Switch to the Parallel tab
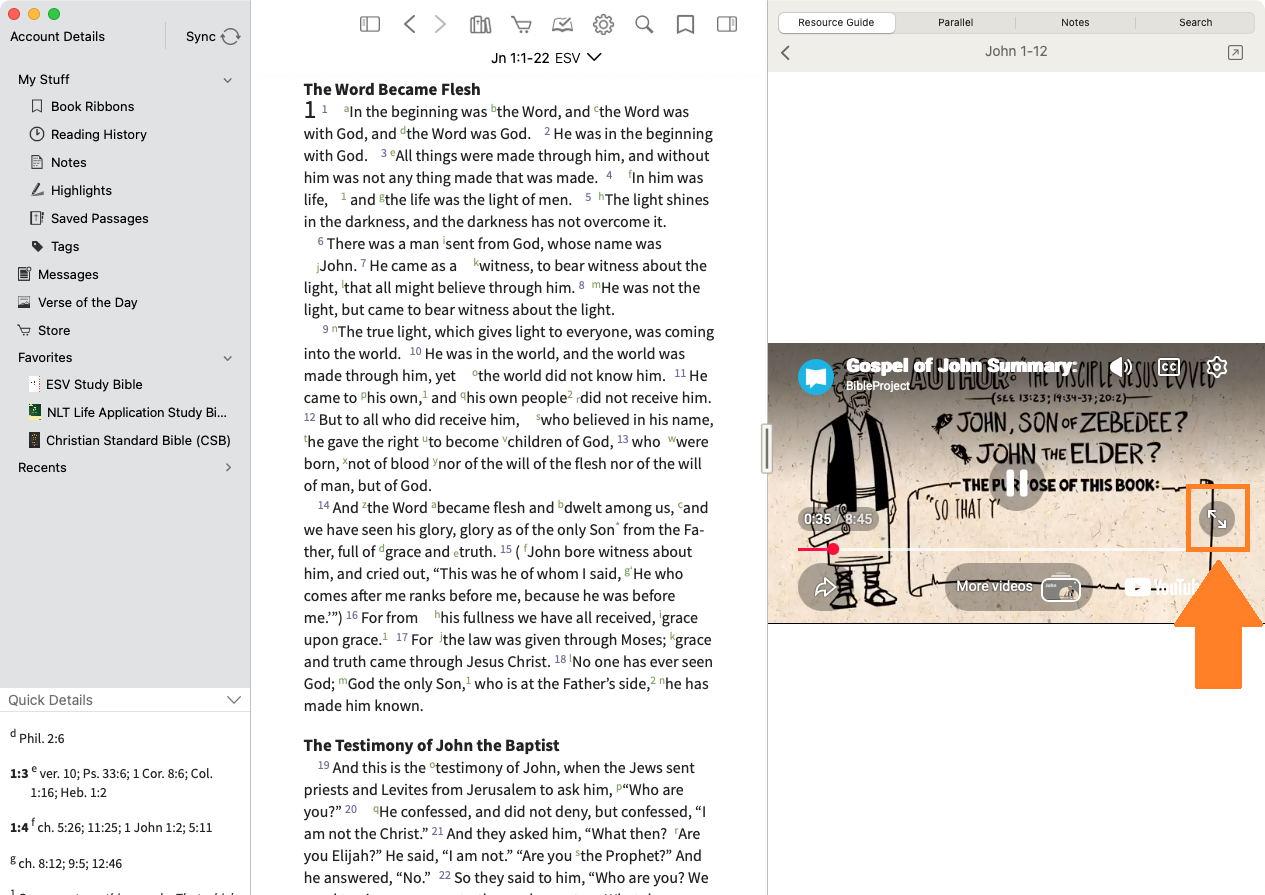The height and width of the screenshot is (895, 1265). [955, 22]
